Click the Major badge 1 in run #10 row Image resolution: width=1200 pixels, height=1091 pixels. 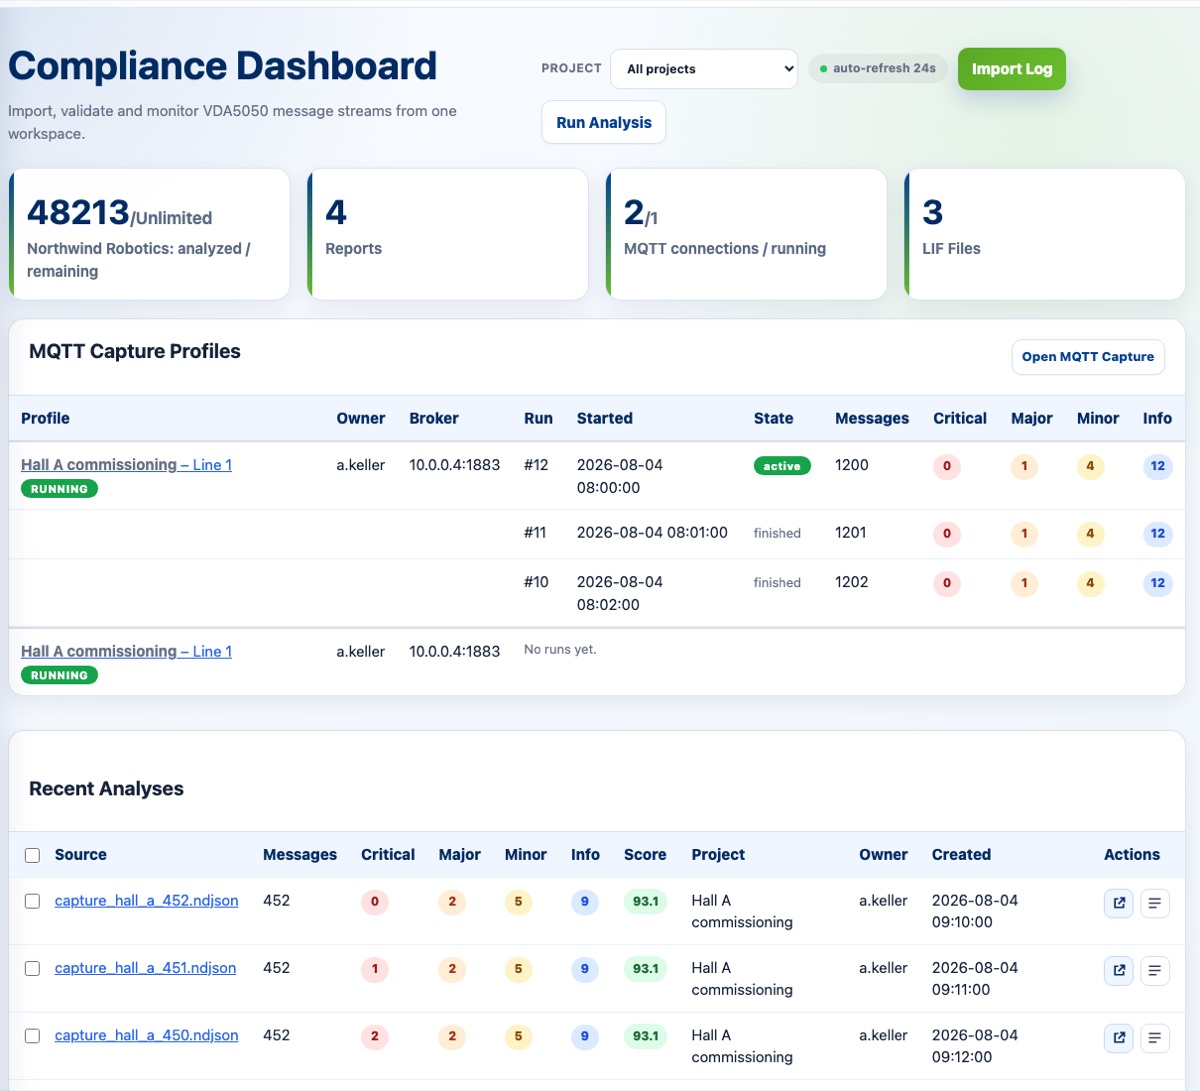pyautogui.click(x=1024, y=583)
